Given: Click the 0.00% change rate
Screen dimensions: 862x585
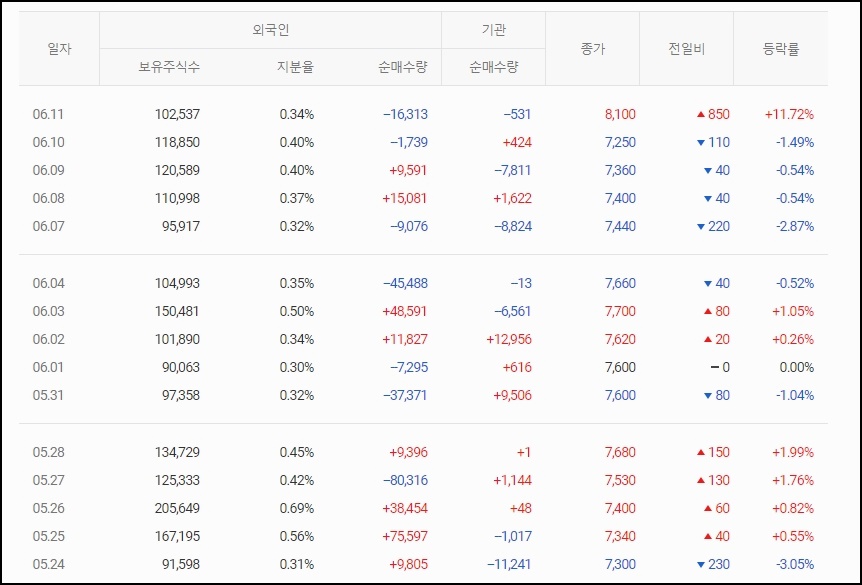Looking at the screenshot, I should pyautogui.click(x=797, y=367).
